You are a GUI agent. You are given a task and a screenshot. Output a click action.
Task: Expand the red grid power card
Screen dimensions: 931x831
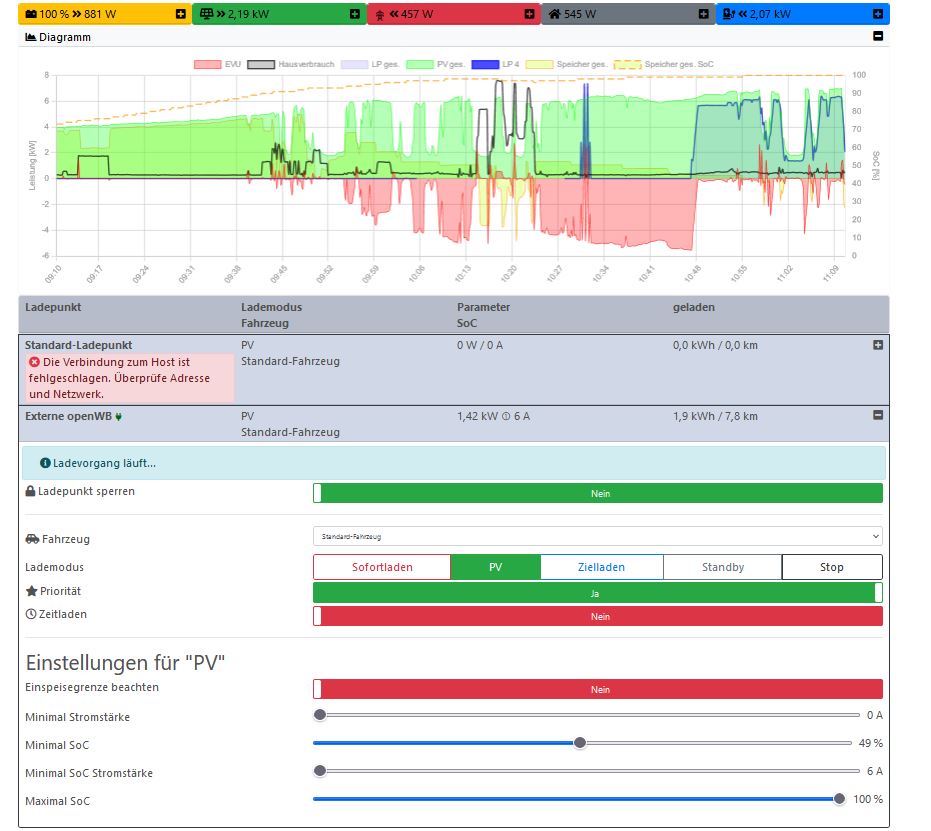pos(529,14)
